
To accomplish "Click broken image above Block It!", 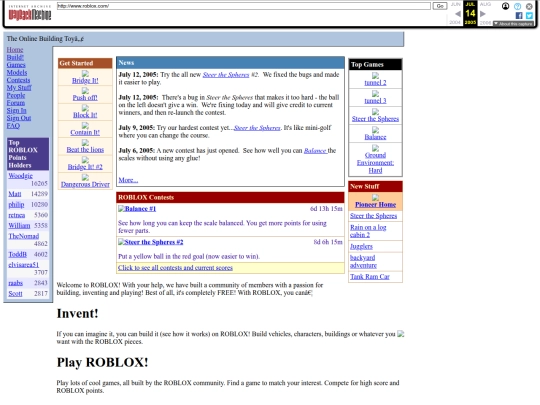I will click(85, 108).
